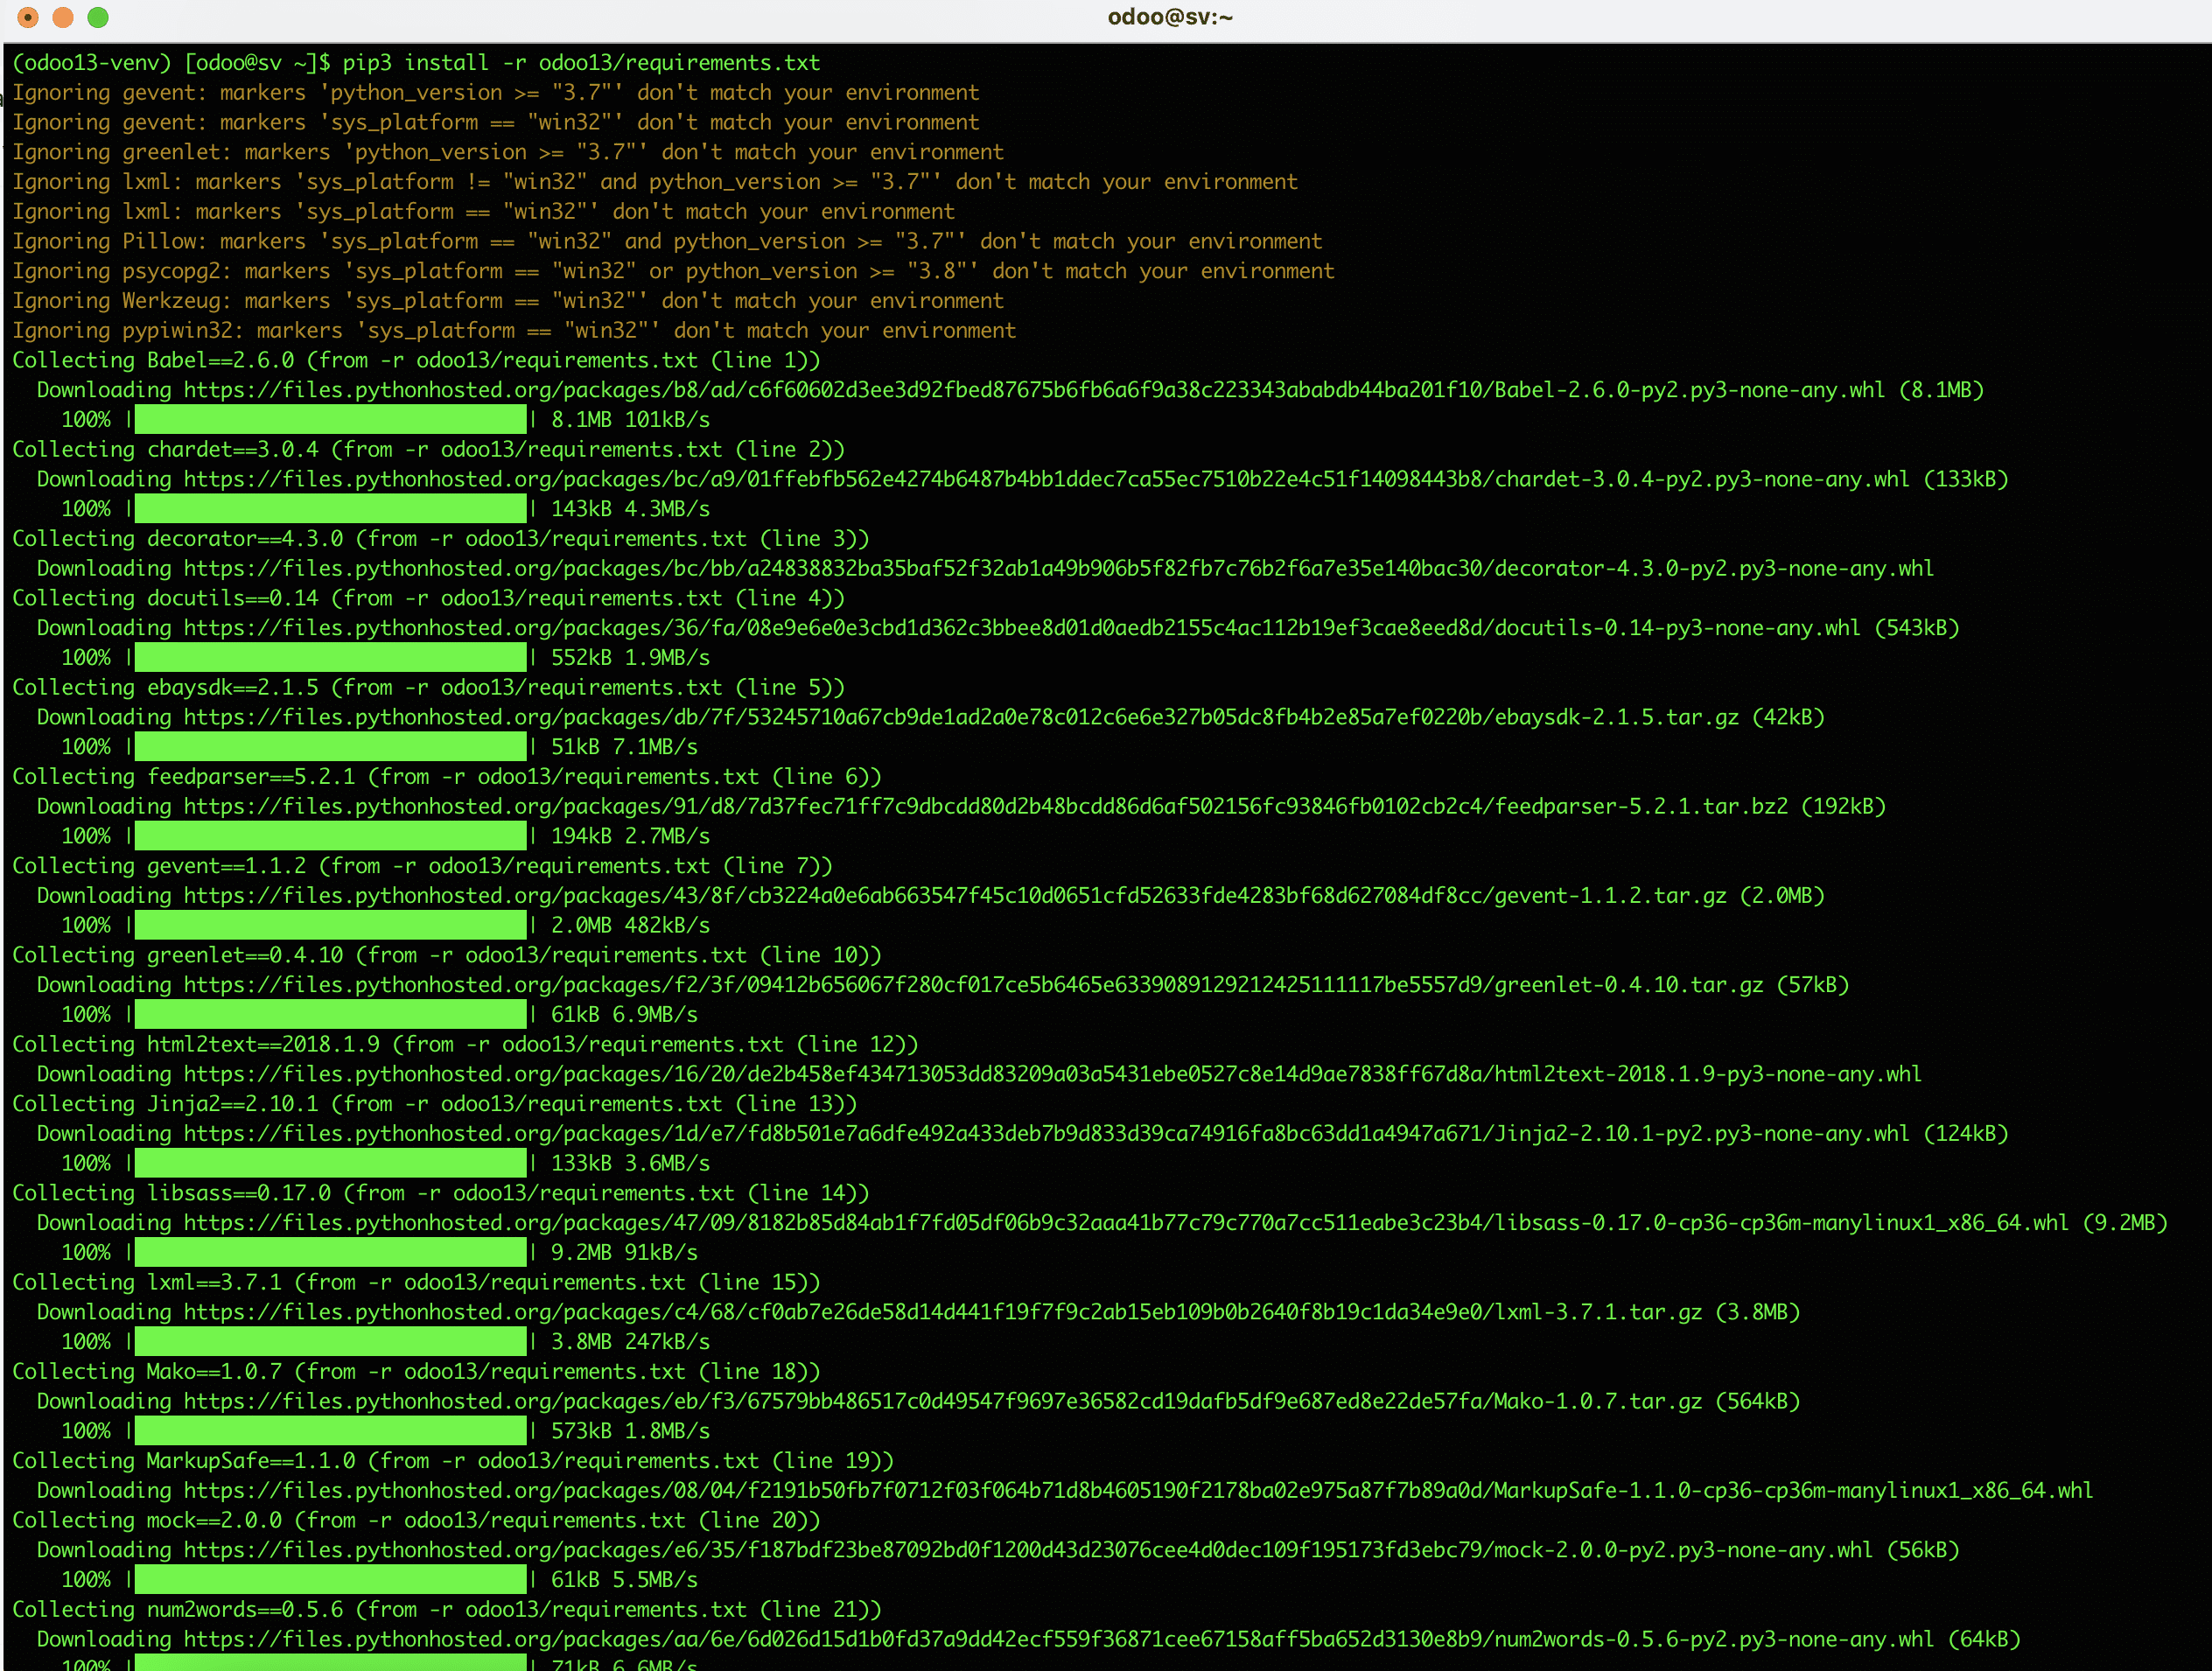Click the 'Collecting Jinja2==2.10.1' output line
Screen dimensions: 2212x1671
tap(434, 1104)
